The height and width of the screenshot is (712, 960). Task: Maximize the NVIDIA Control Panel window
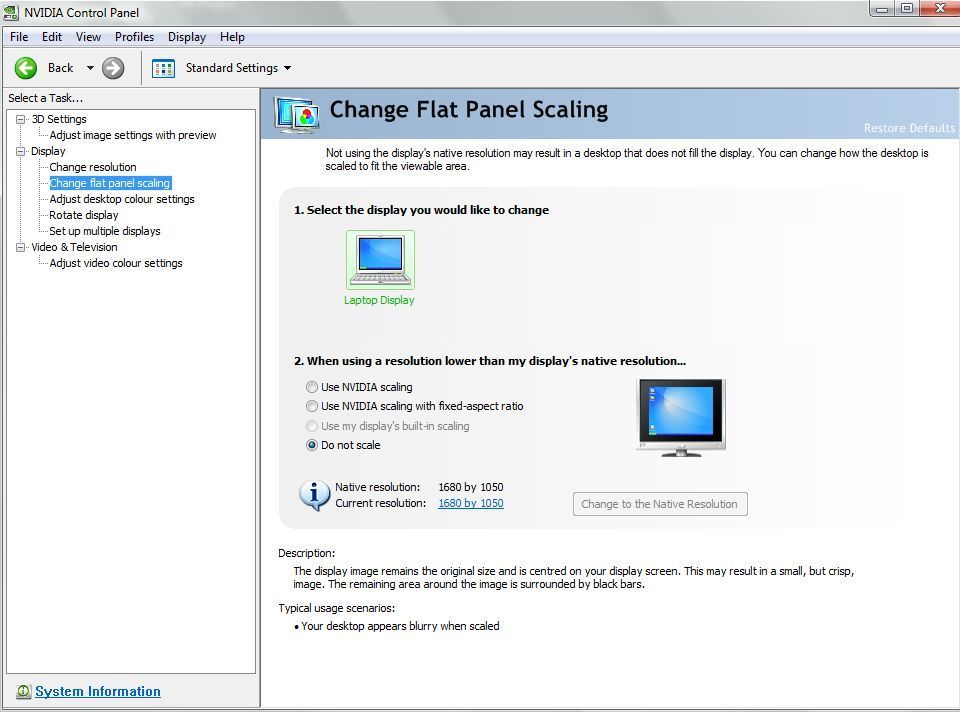(907, 9)
